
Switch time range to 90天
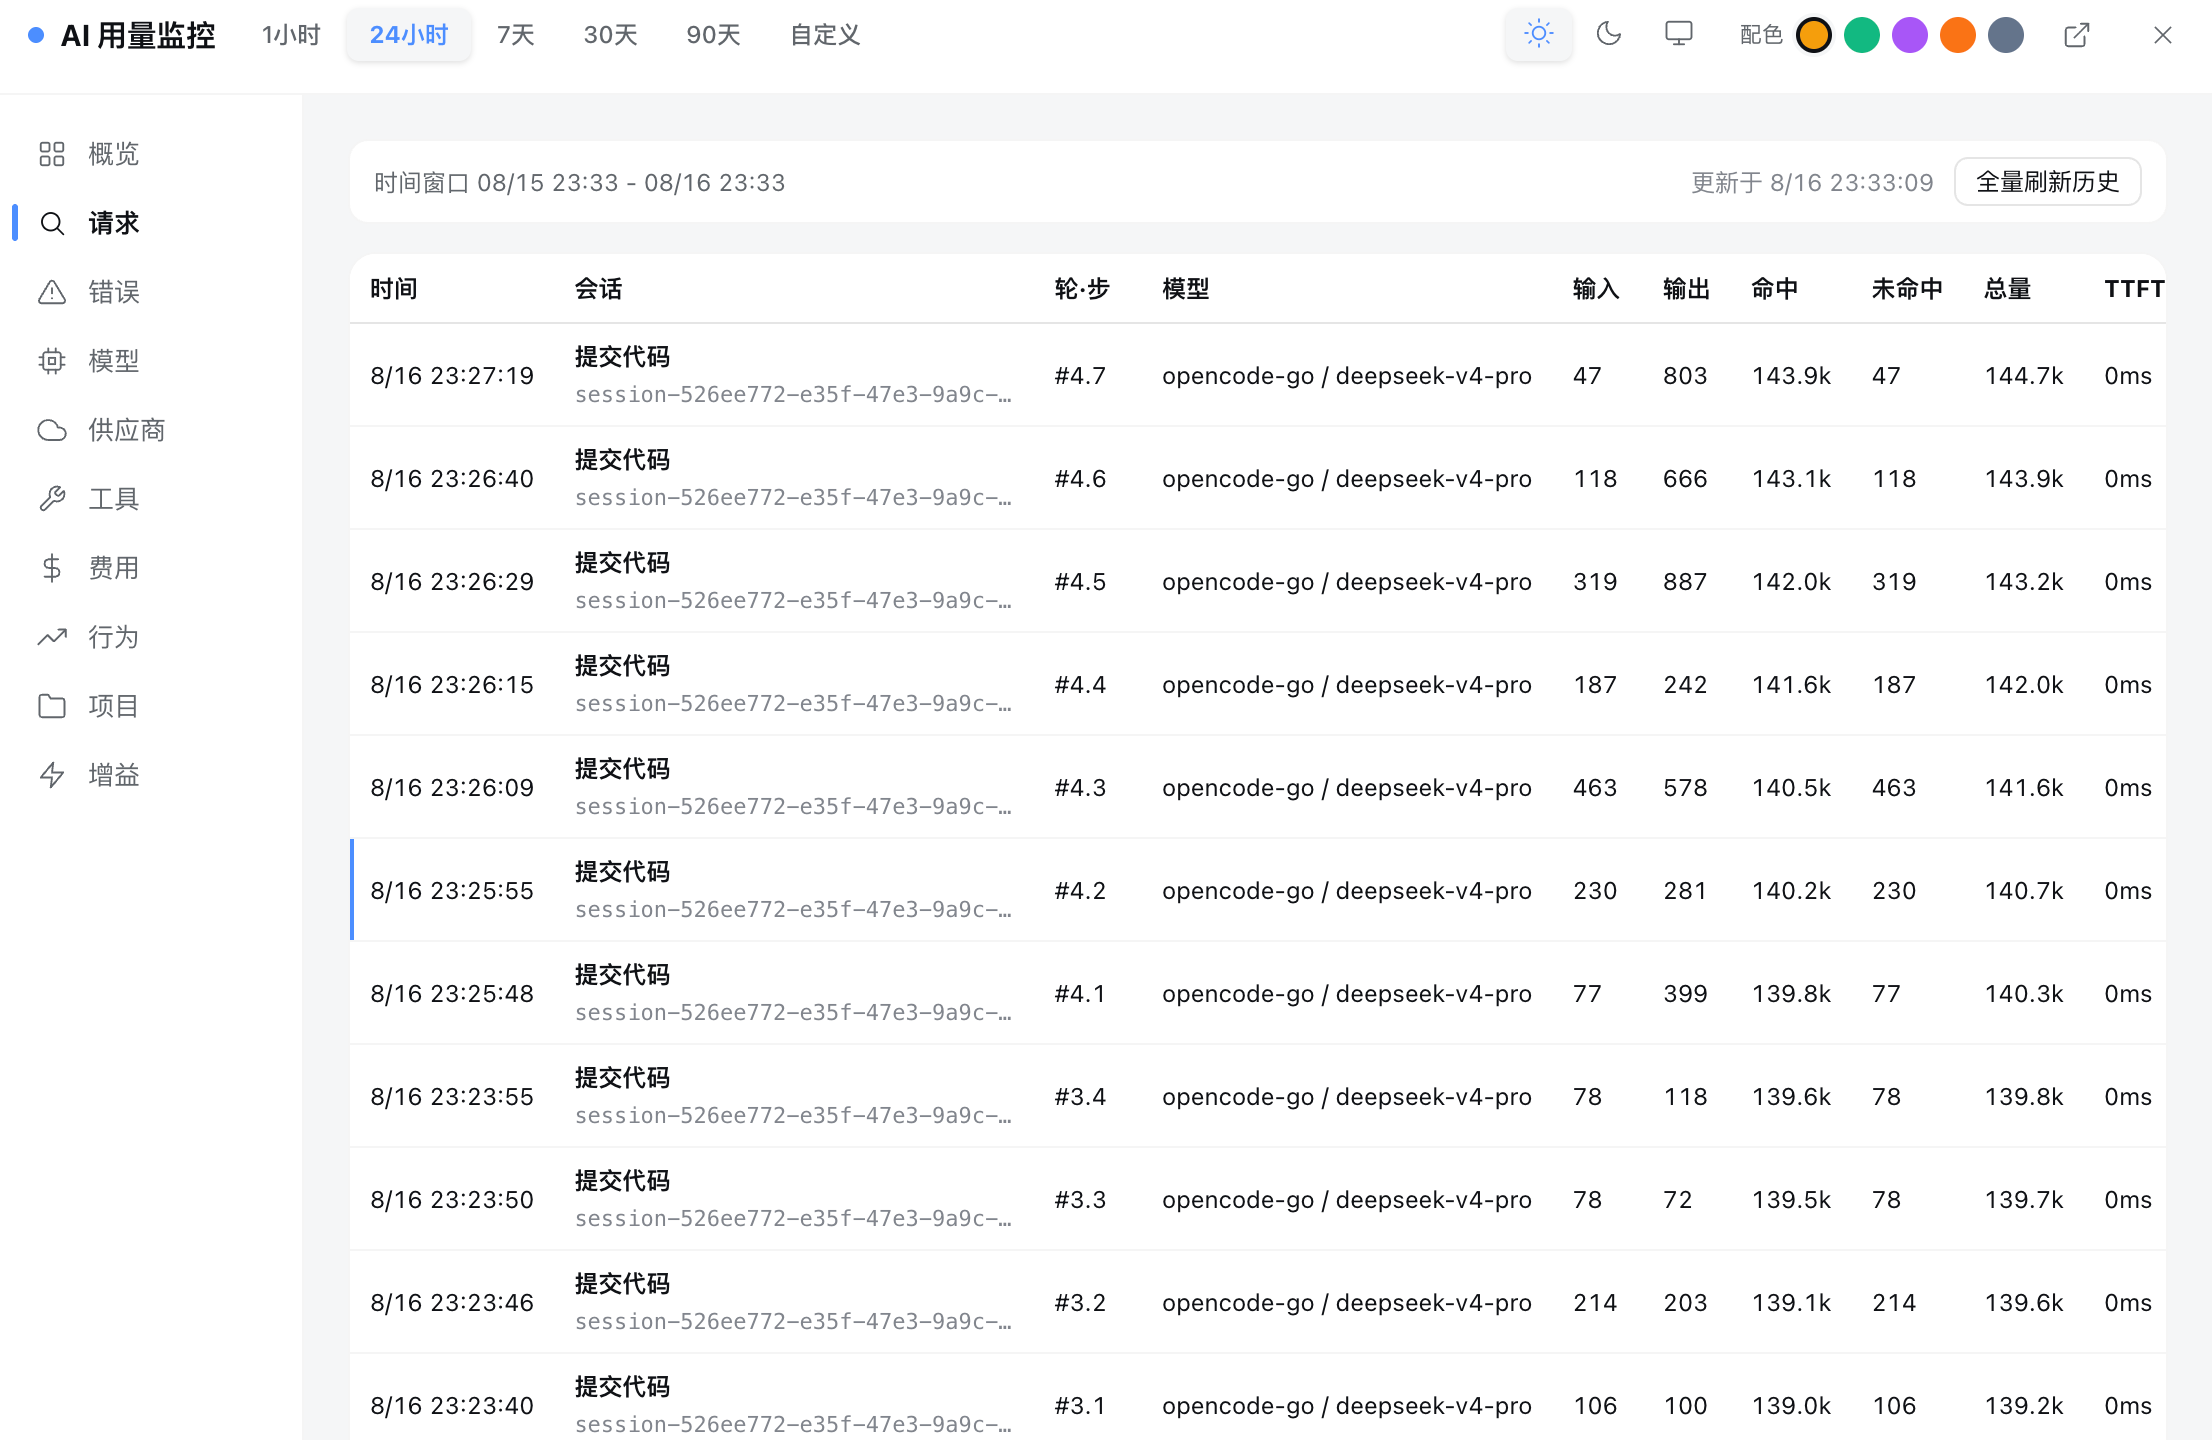[714, 35]
